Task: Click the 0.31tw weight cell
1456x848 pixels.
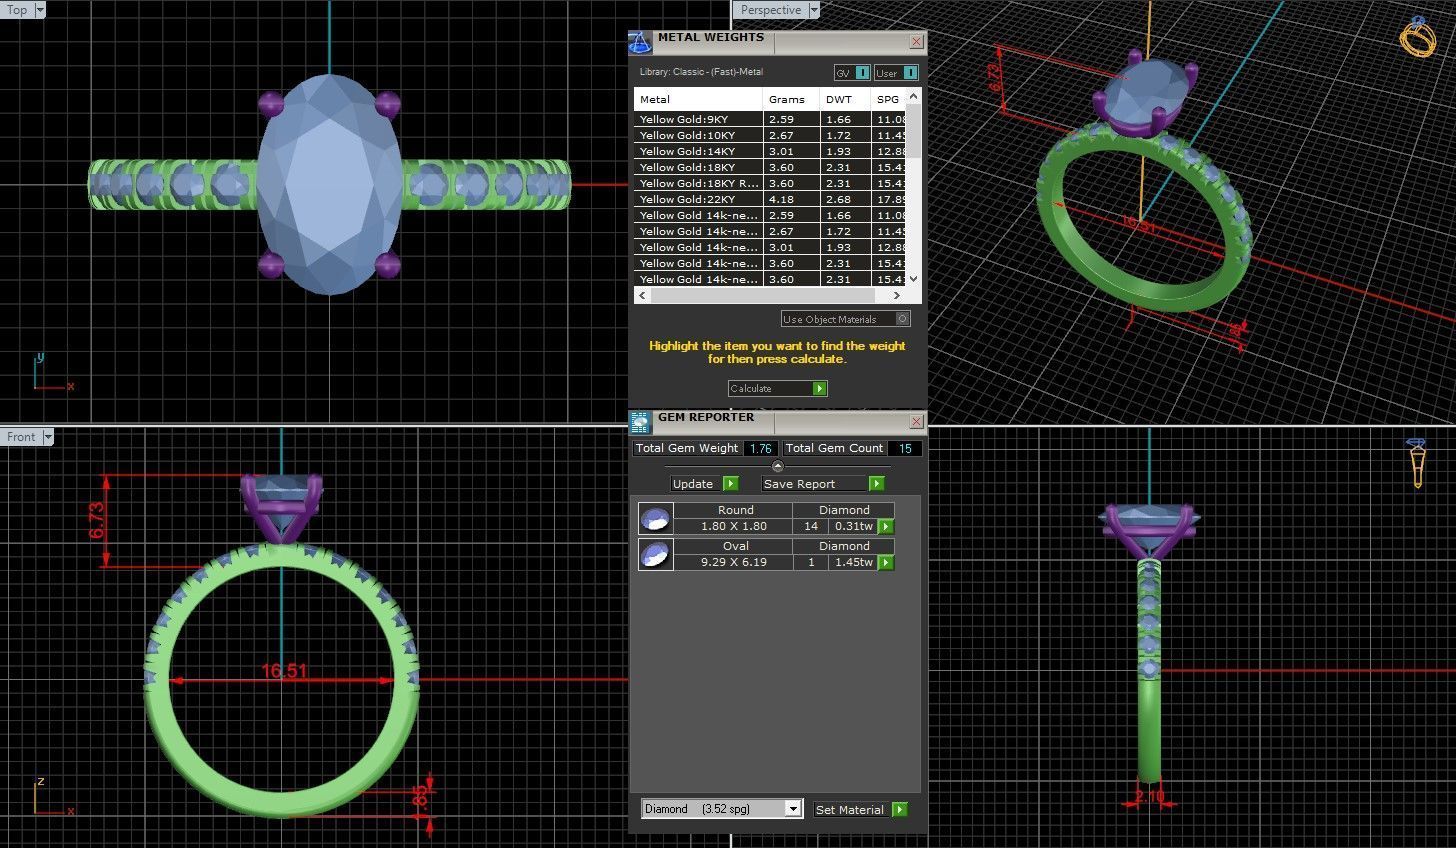Action: point(853,526)
